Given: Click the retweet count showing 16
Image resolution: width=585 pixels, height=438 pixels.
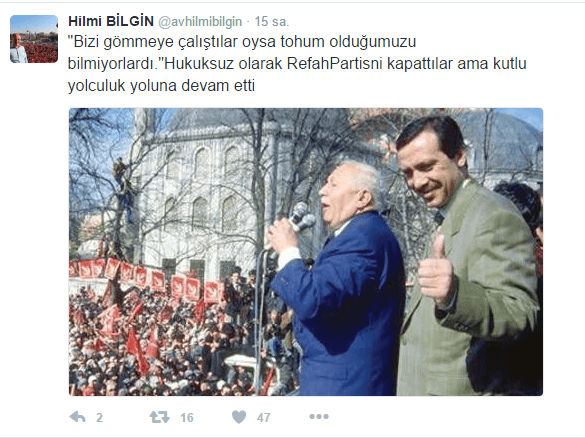Looking at the screenshot, I should (x=187, y=417).
